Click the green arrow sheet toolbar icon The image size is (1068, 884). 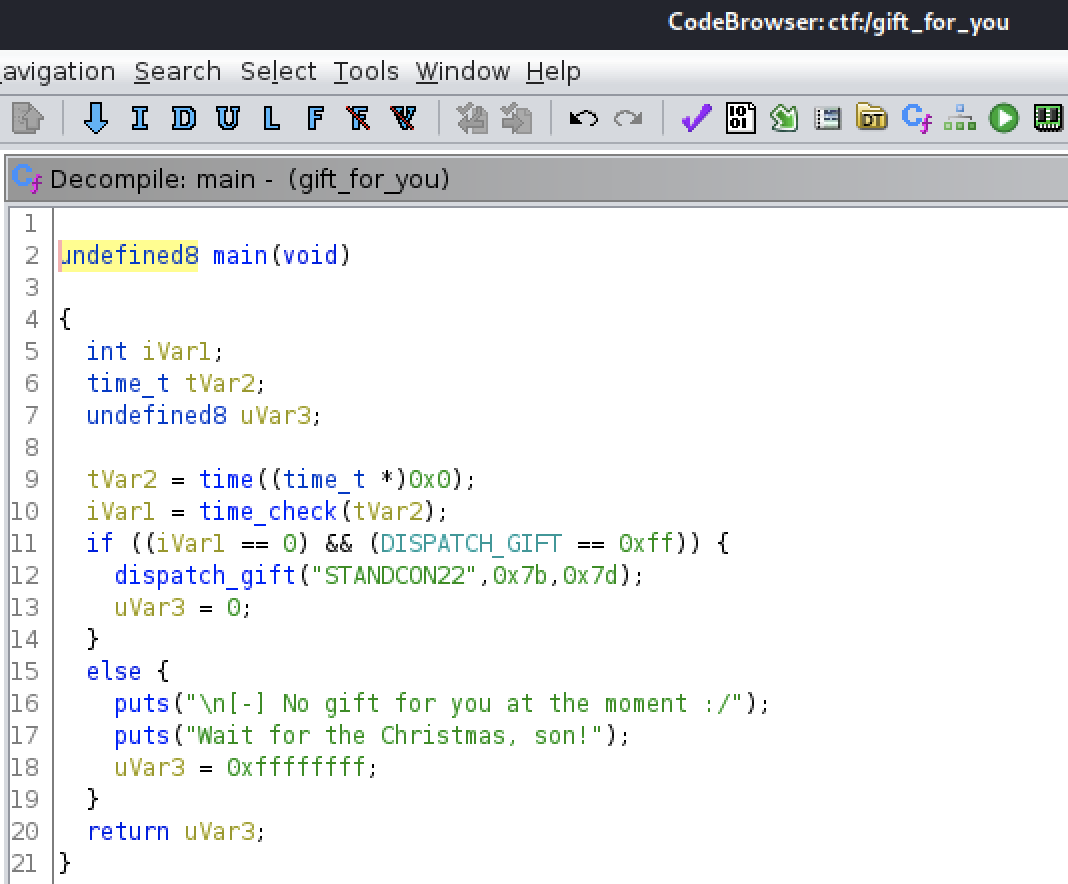click(x=784, y=119)
